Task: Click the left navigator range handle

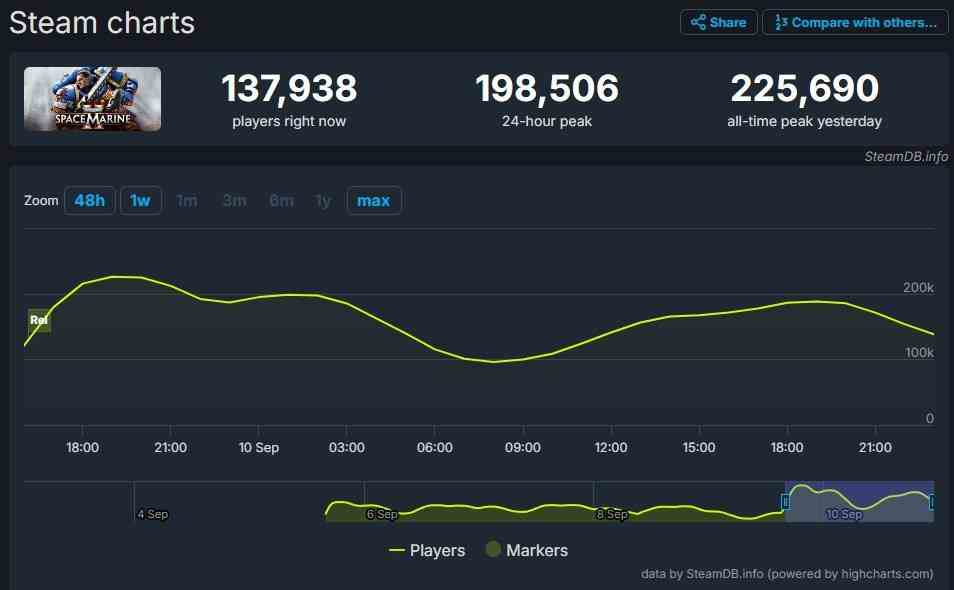Action: pos(785,502)
